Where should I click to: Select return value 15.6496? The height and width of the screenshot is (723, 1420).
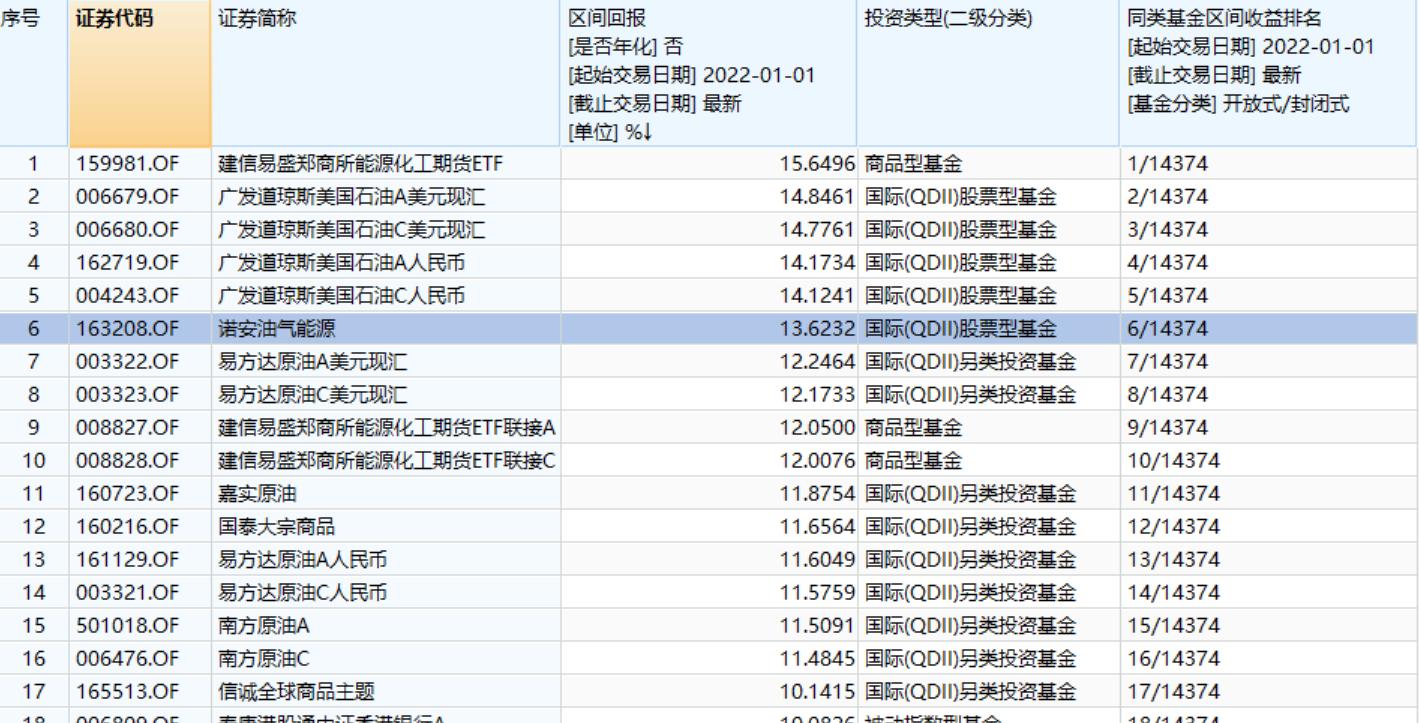pos(817,164)
